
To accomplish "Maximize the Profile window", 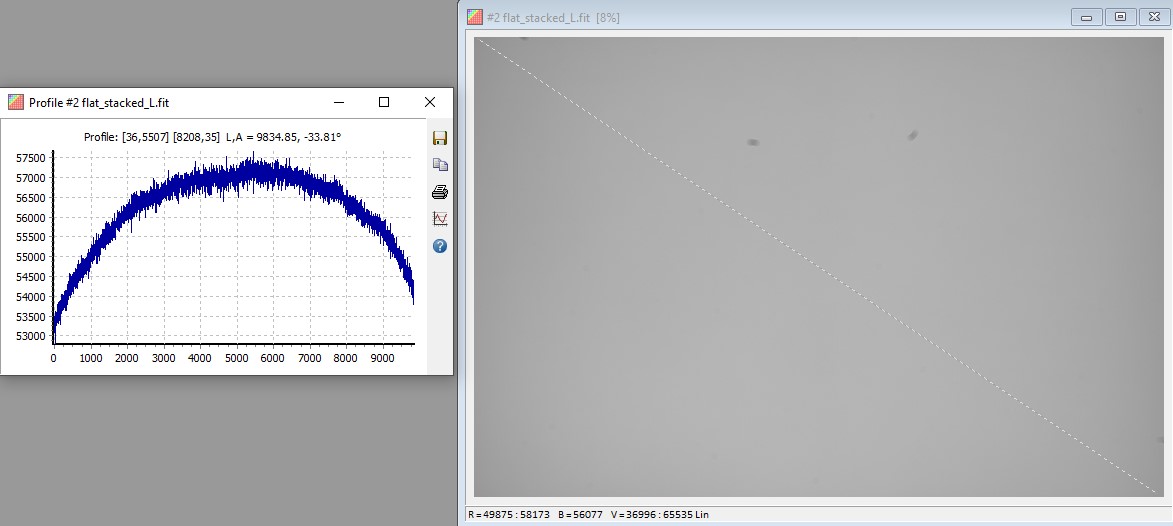I will tap(383, 102).
